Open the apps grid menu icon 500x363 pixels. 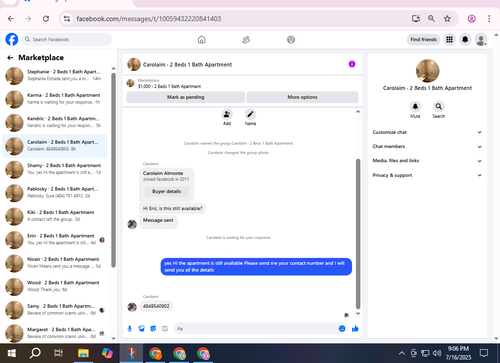click(x=450, y=40)
